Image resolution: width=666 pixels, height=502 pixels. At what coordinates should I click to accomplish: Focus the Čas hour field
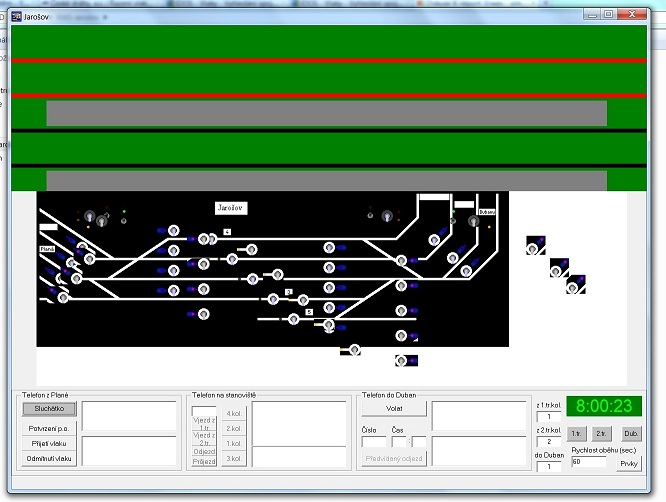399,442
